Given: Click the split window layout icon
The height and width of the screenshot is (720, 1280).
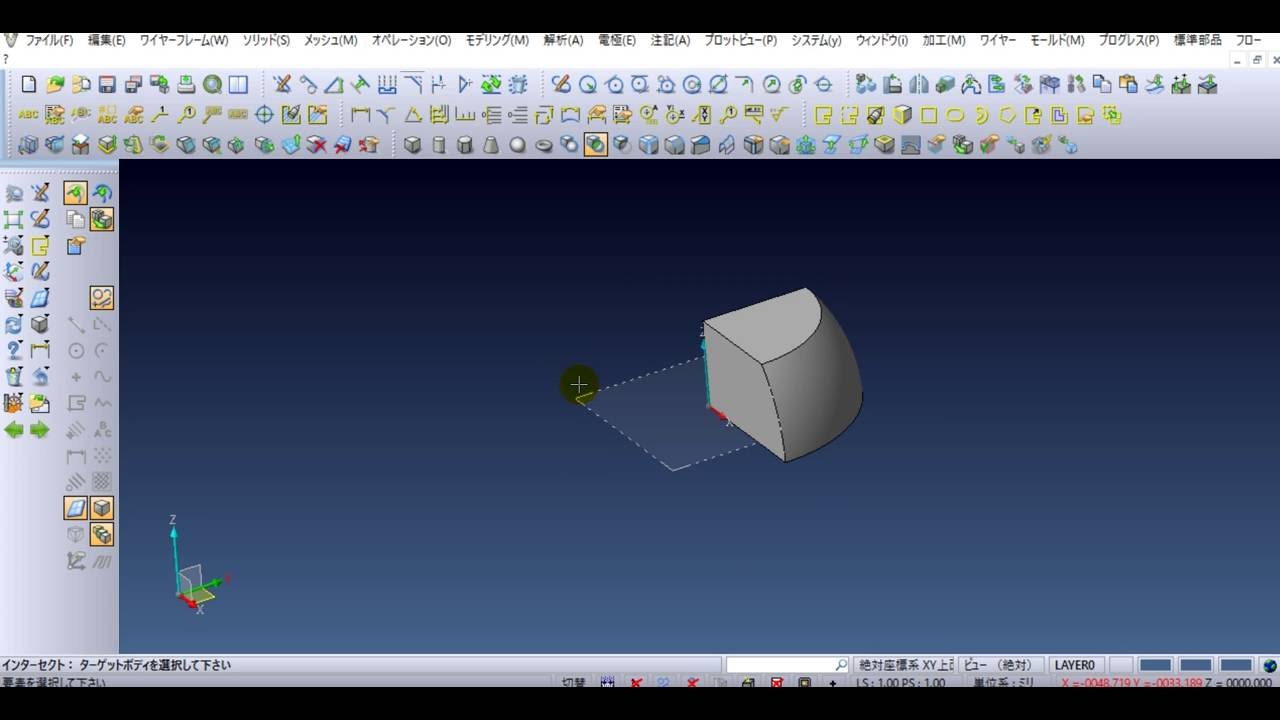Looking at the screenshot, I should click(x=238, y=85).
